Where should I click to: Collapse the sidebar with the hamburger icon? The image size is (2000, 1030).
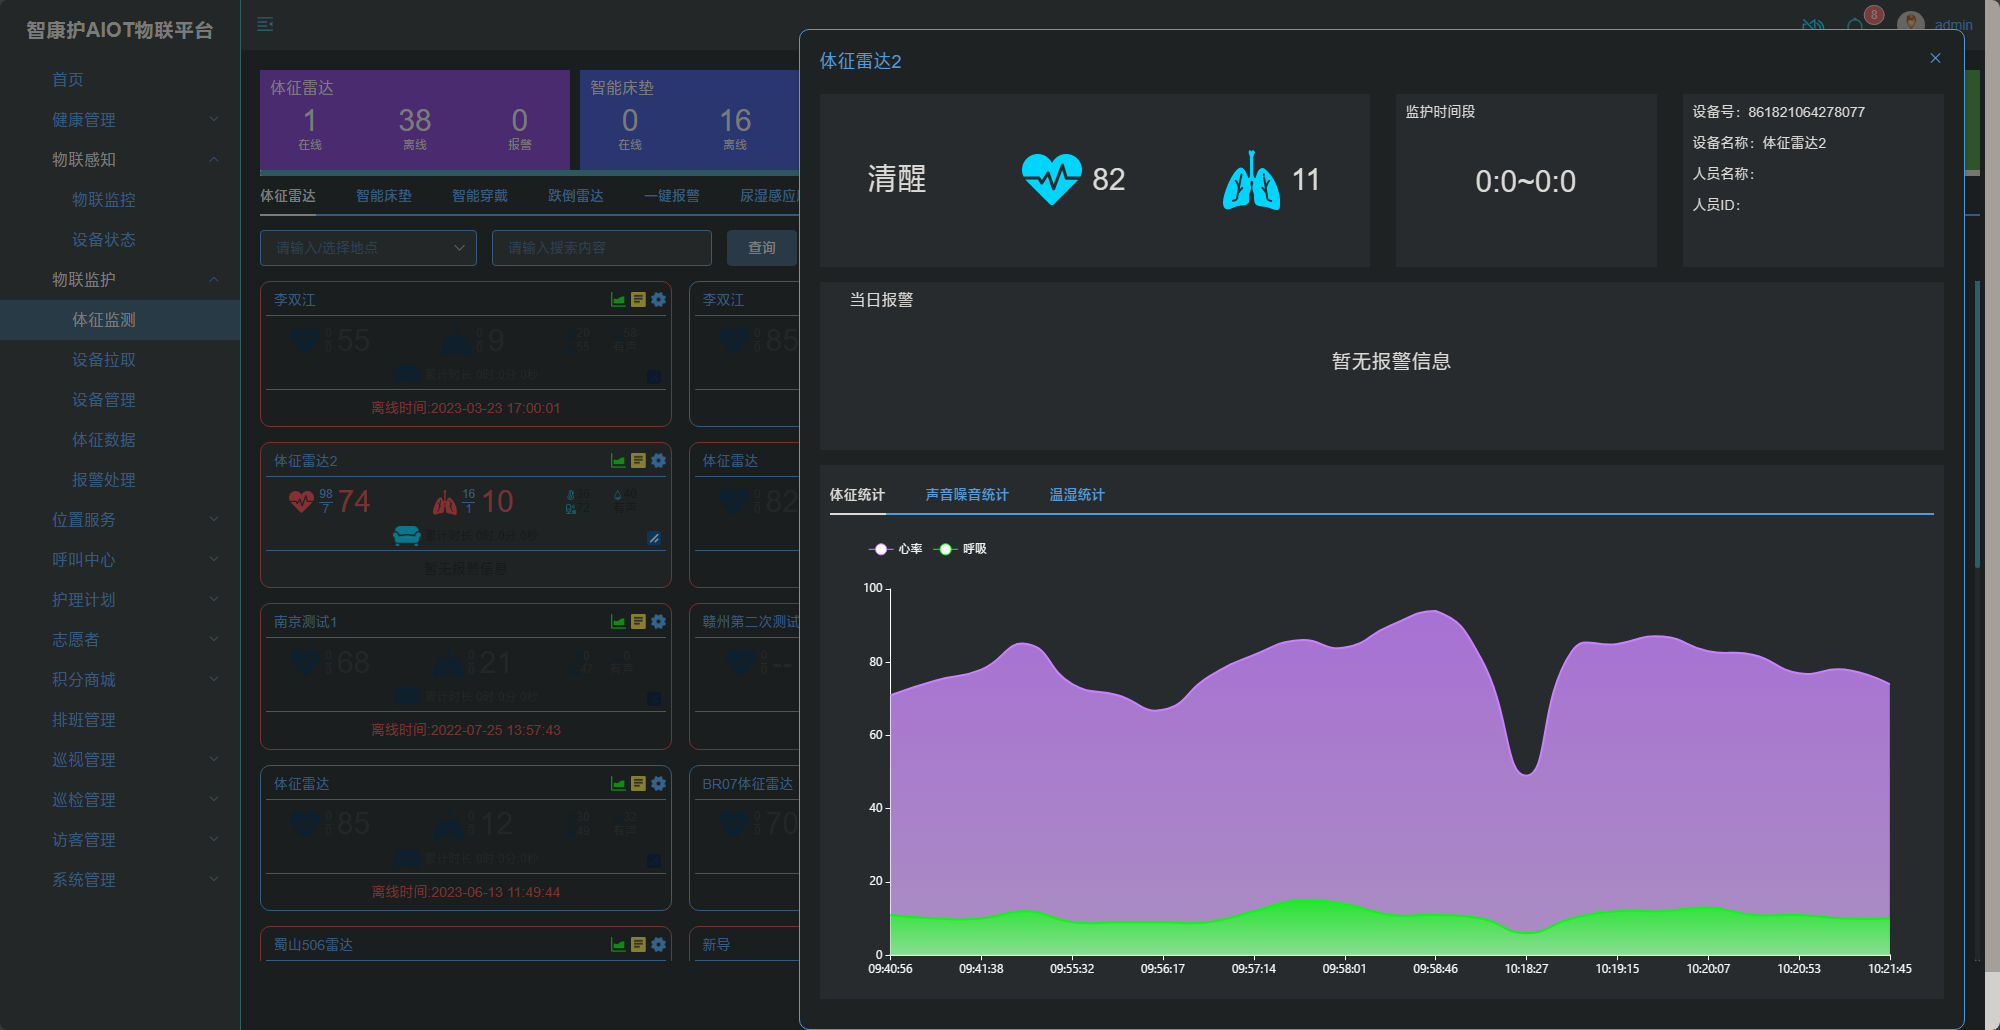point(265,24)
